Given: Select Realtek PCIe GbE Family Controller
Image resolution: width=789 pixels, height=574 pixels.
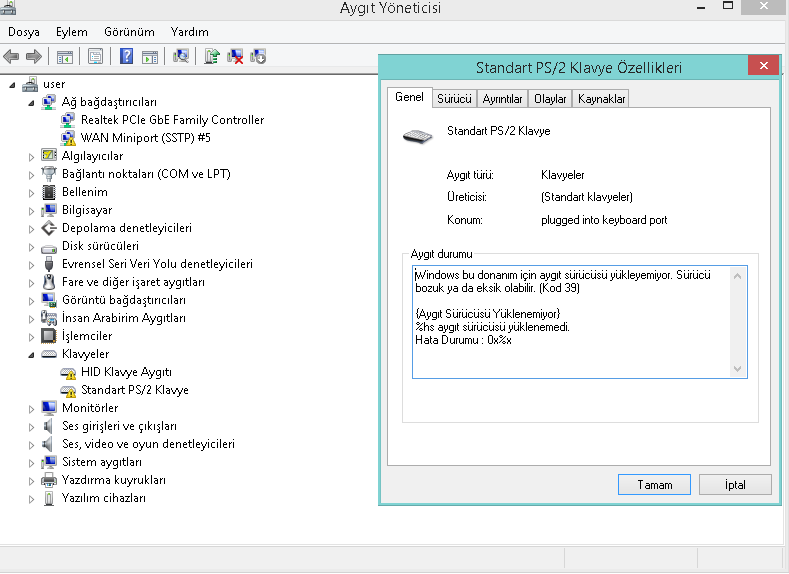Looking at the screenshot, I should click(172, 120).
